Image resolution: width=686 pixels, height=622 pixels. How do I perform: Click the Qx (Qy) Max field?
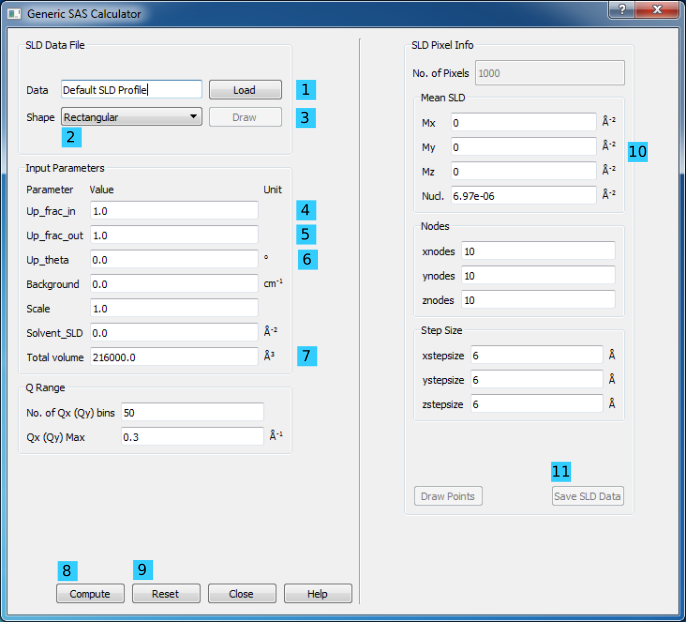(x=191, y=436)
